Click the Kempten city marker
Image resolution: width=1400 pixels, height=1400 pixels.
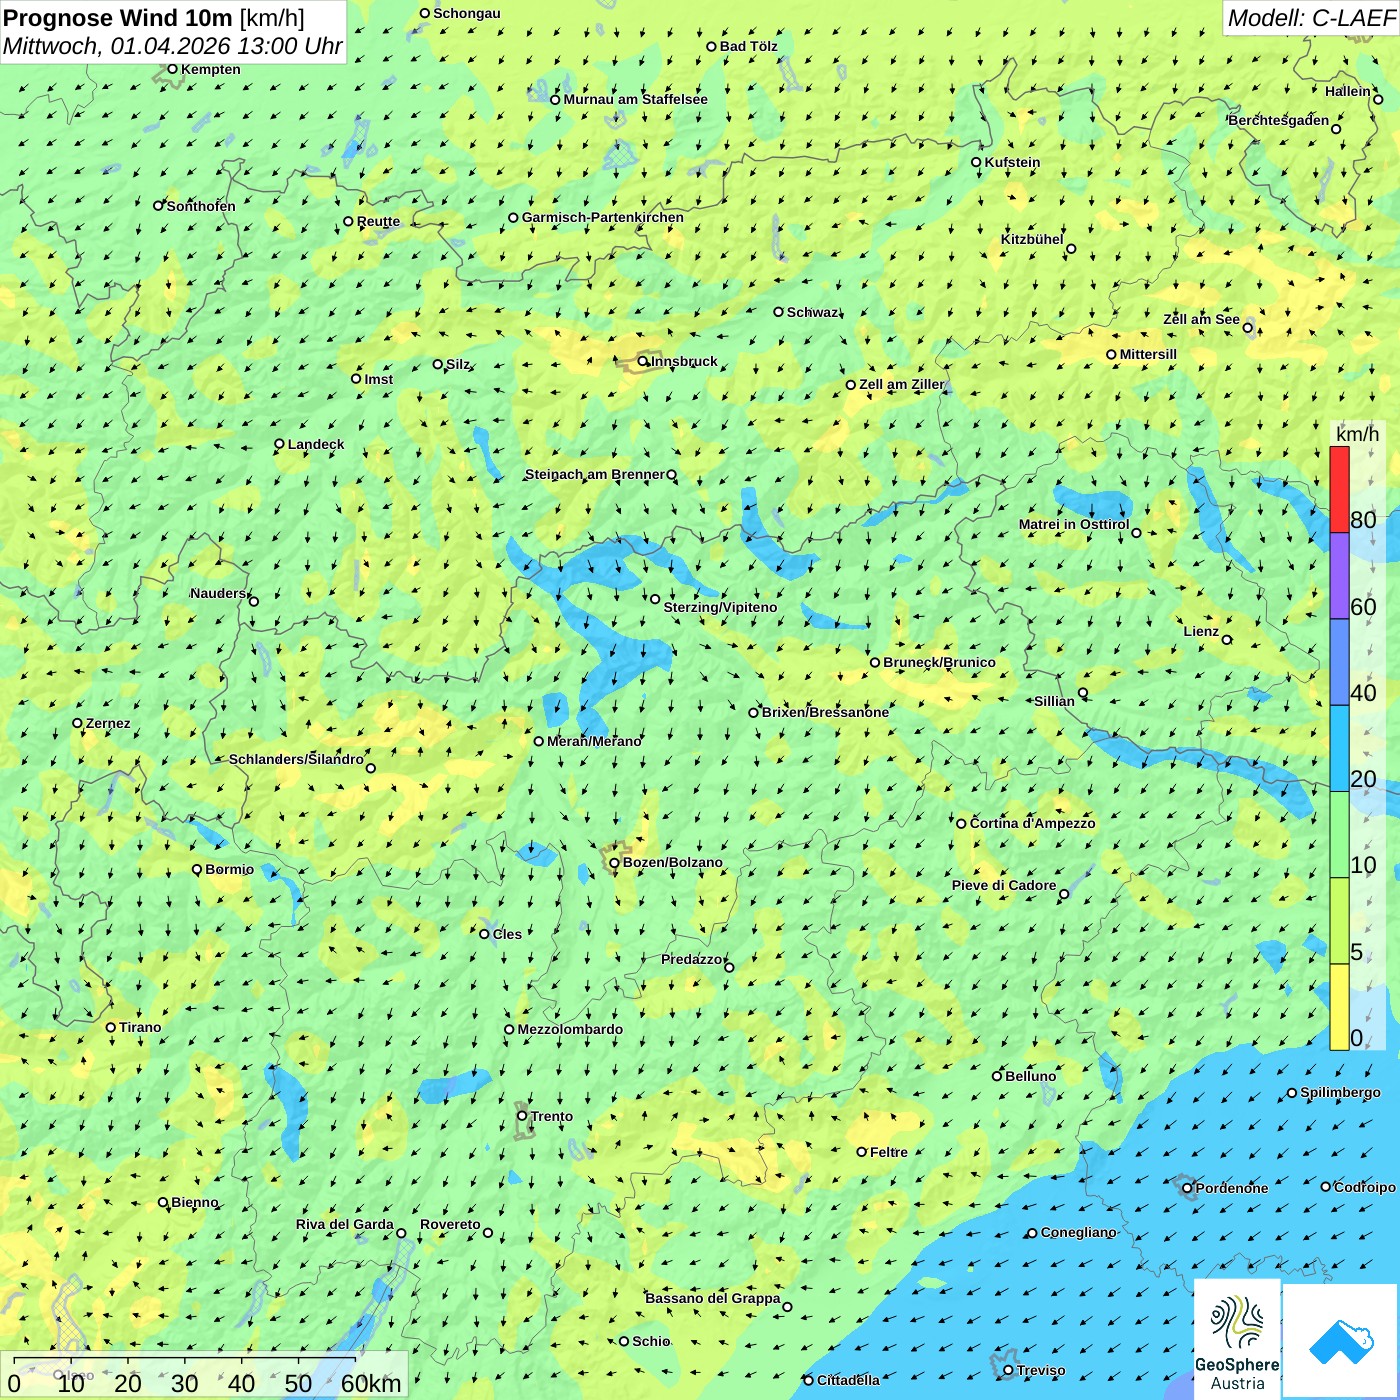[x=172, y=69]
